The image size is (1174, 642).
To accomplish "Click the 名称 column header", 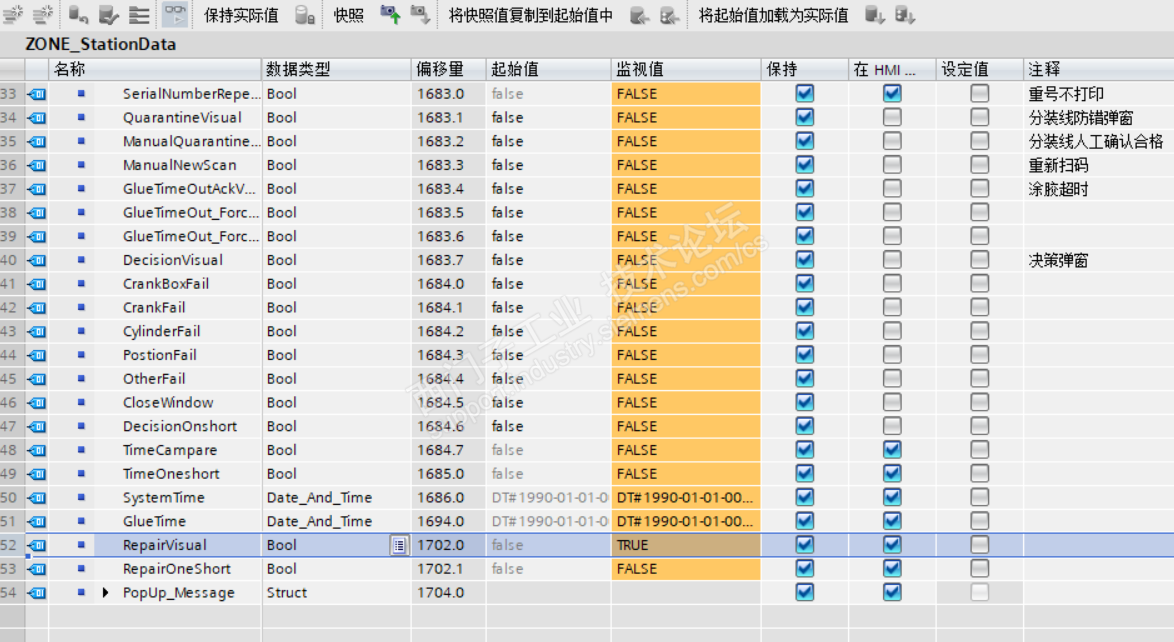I will (155, 70).
